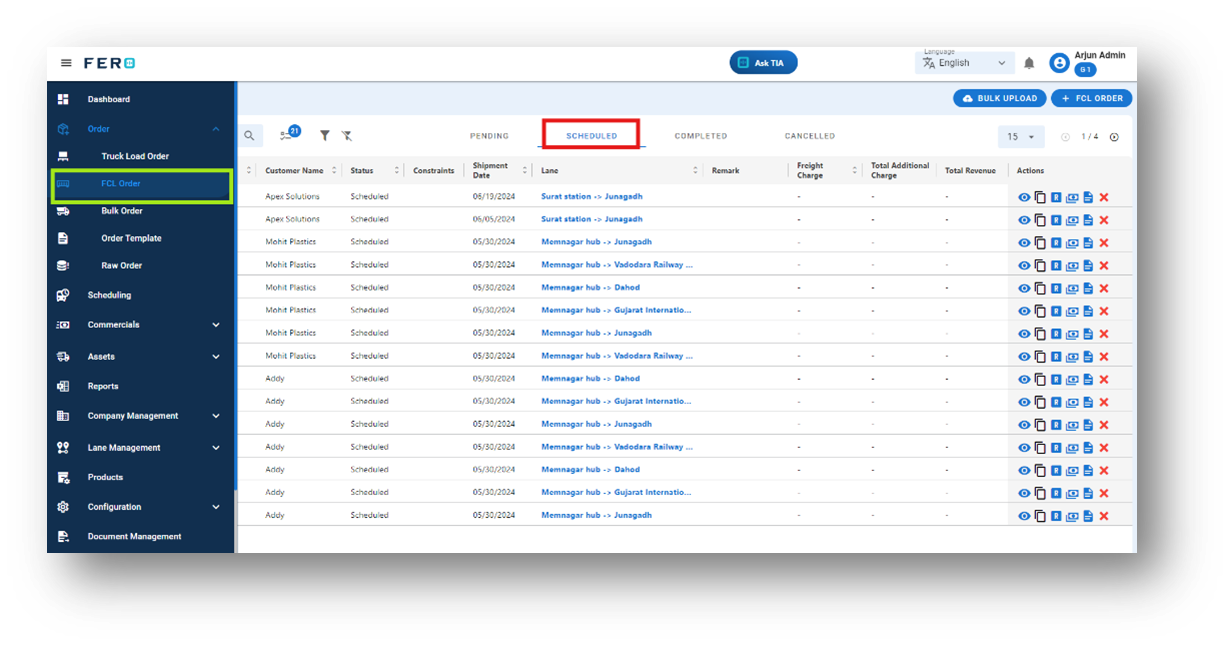Copy the first Apex Solutions order
This screenshot has height=648, width=1232.
1040,197
